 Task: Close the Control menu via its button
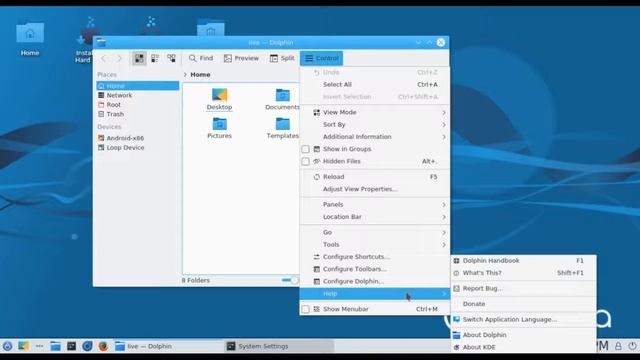[322, 58]
